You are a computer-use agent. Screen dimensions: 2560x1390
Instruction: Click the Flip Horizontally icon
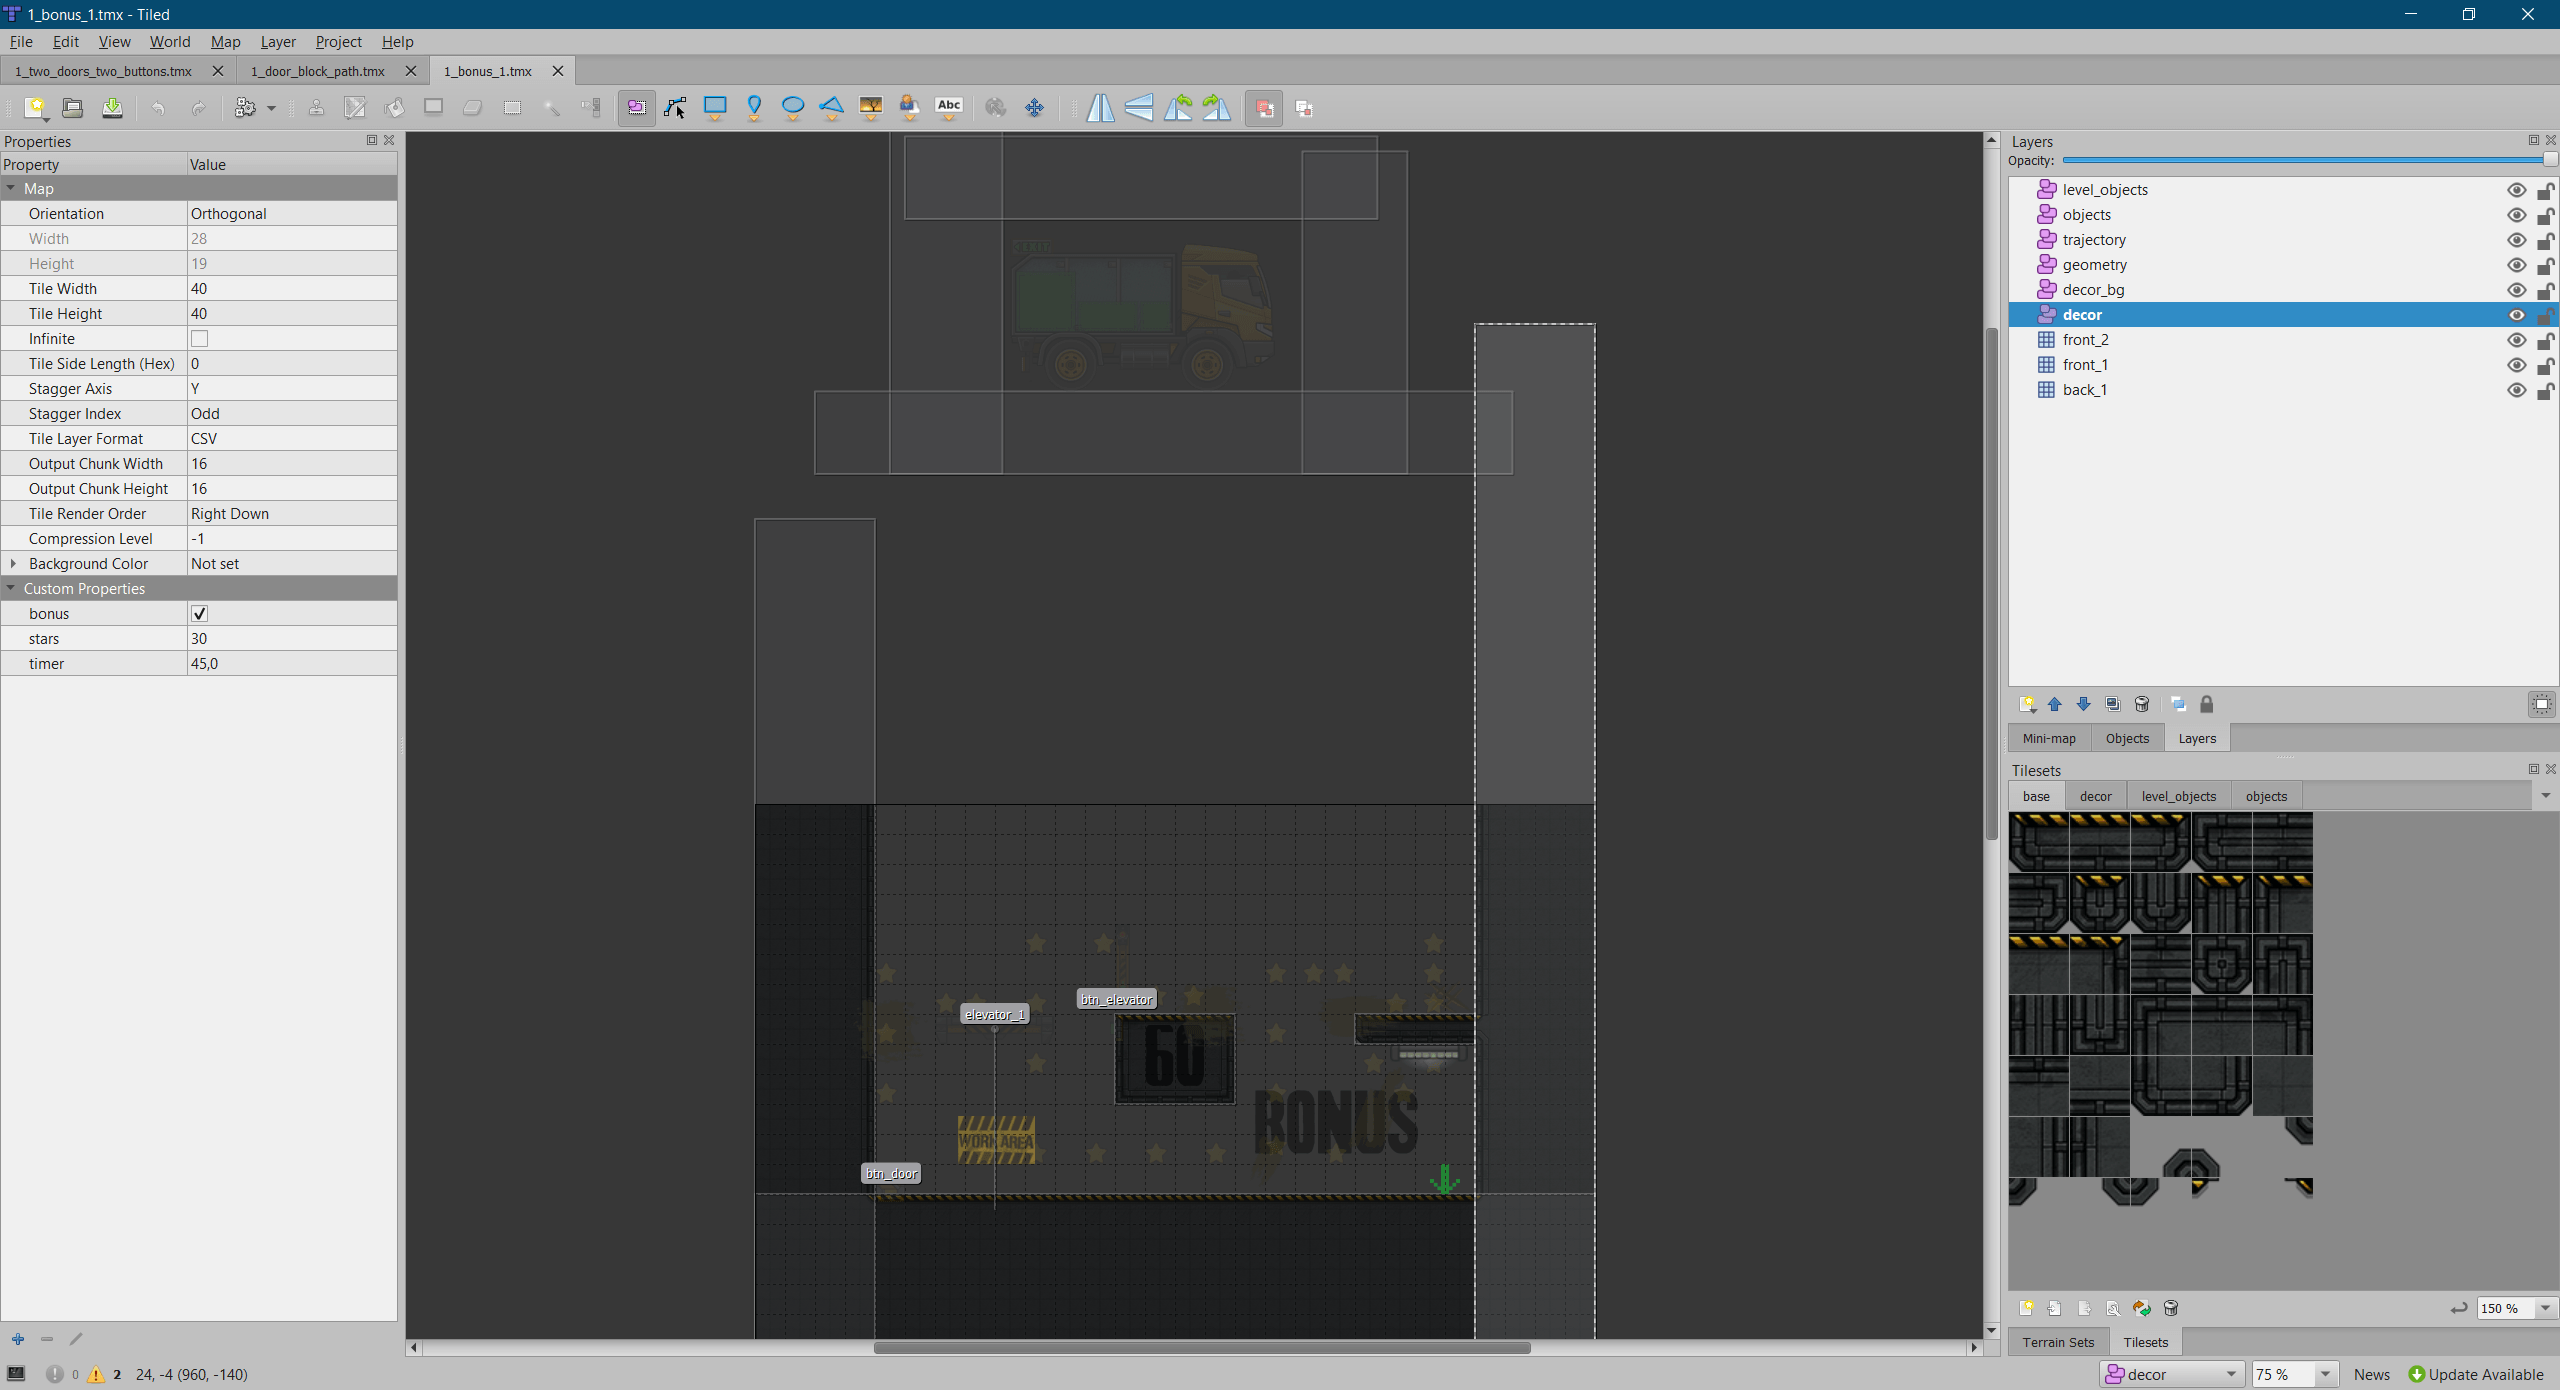1100,107
